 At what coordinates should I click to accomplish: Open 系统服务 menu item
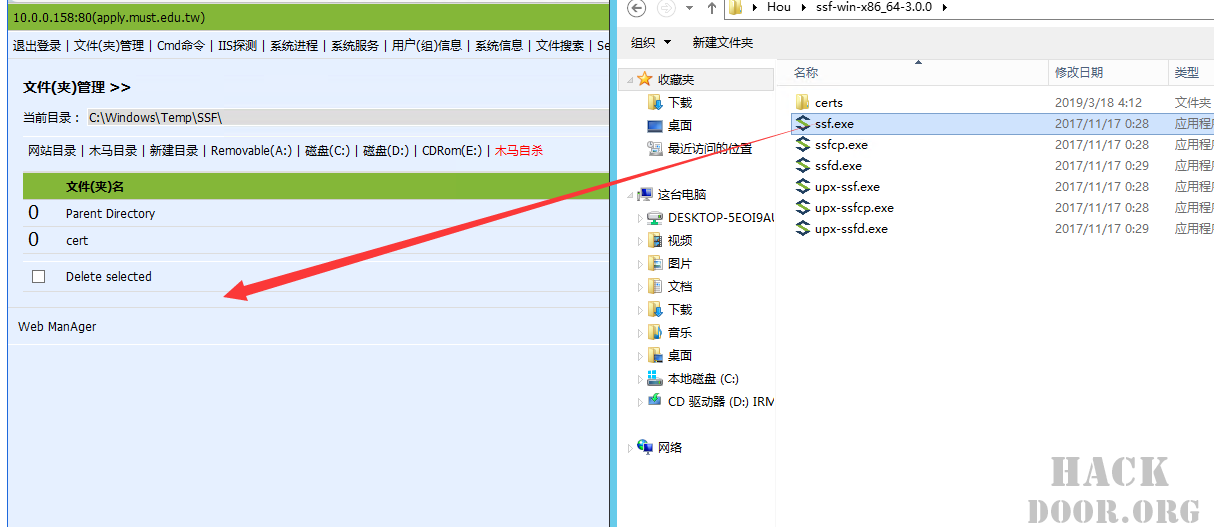click(355, 46)
